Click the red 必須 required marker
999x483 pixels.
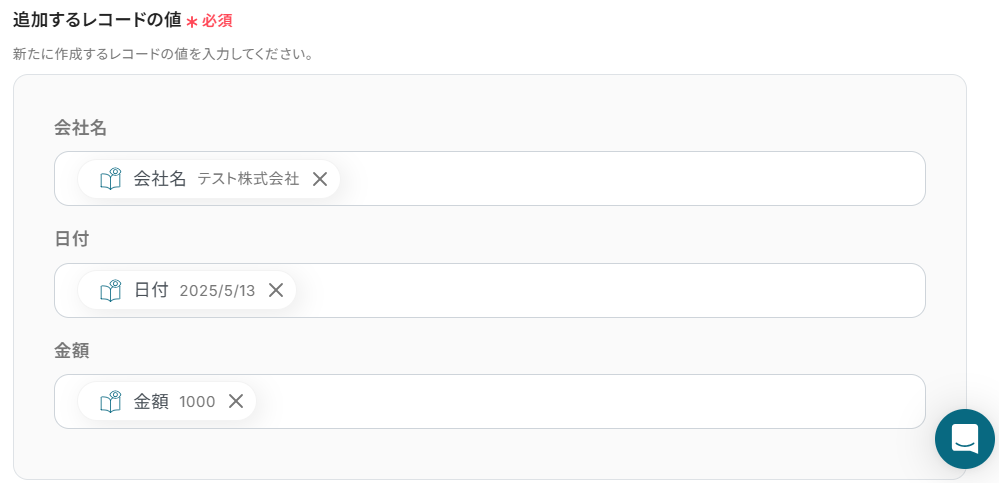[x=217, y=21]
